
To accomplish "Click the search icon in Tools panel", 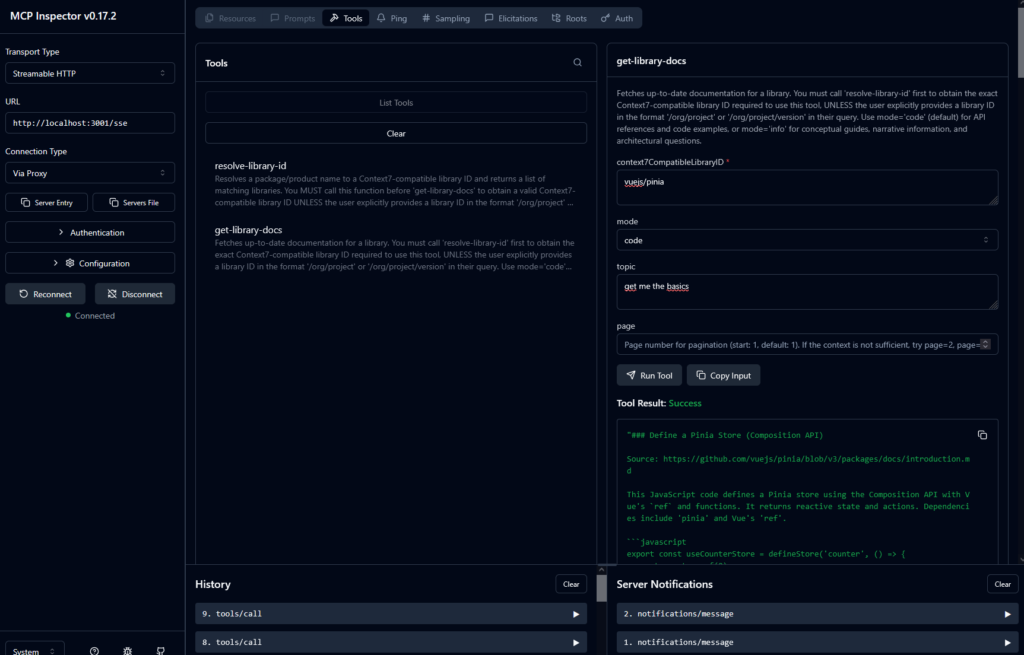I will (x=577, y=63).
